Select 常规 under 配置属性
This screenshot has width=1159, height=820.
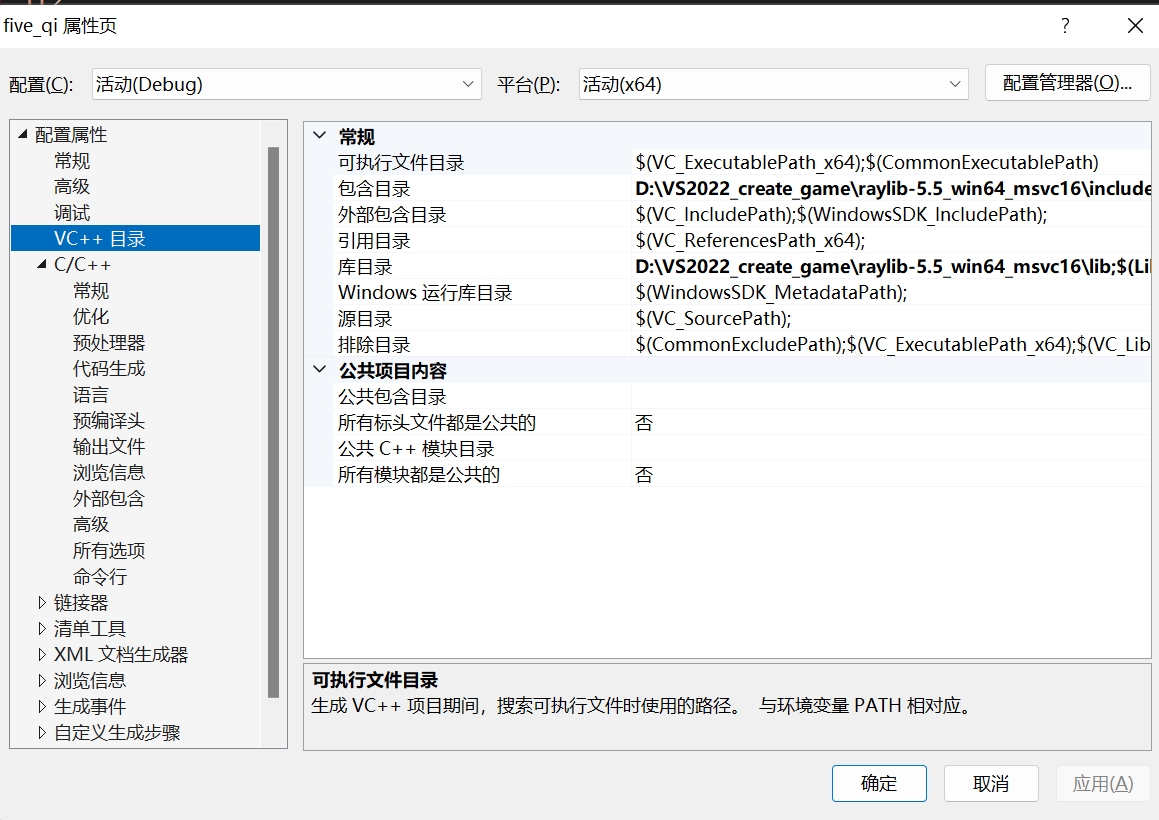coord(72,160)
